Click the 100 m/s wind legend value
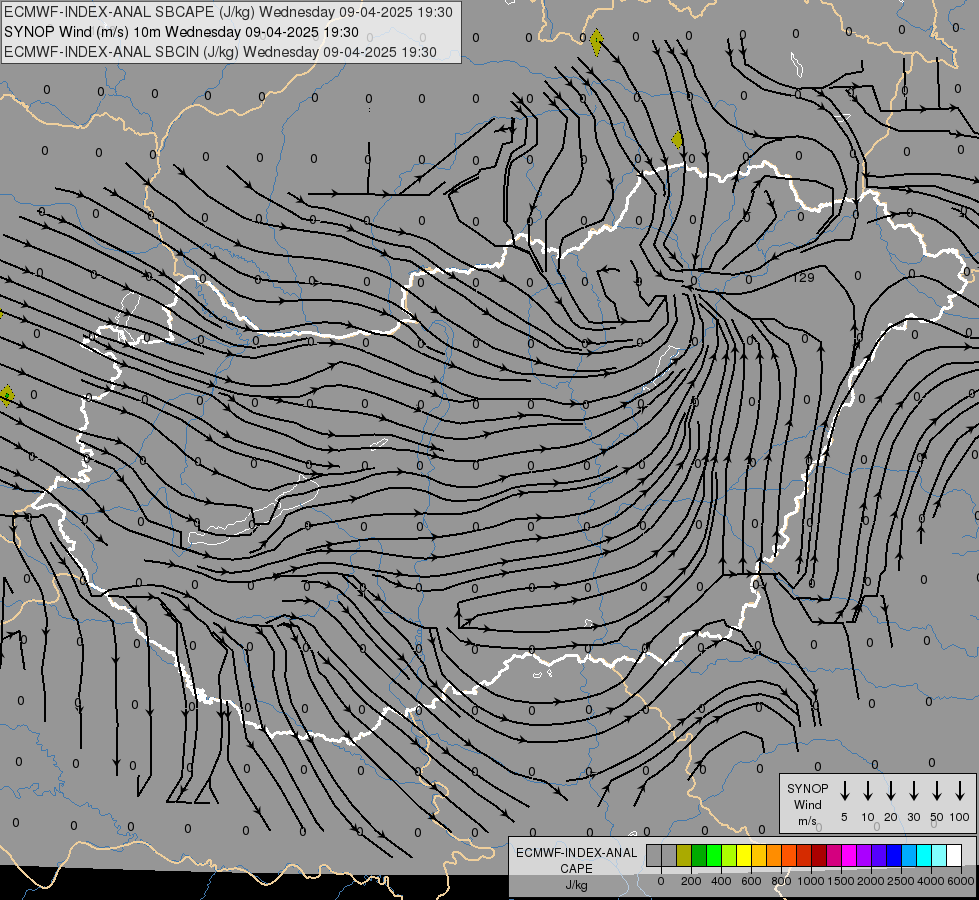Image resolution: width=979 pixels, height=900 pixels. pos(960,817)
